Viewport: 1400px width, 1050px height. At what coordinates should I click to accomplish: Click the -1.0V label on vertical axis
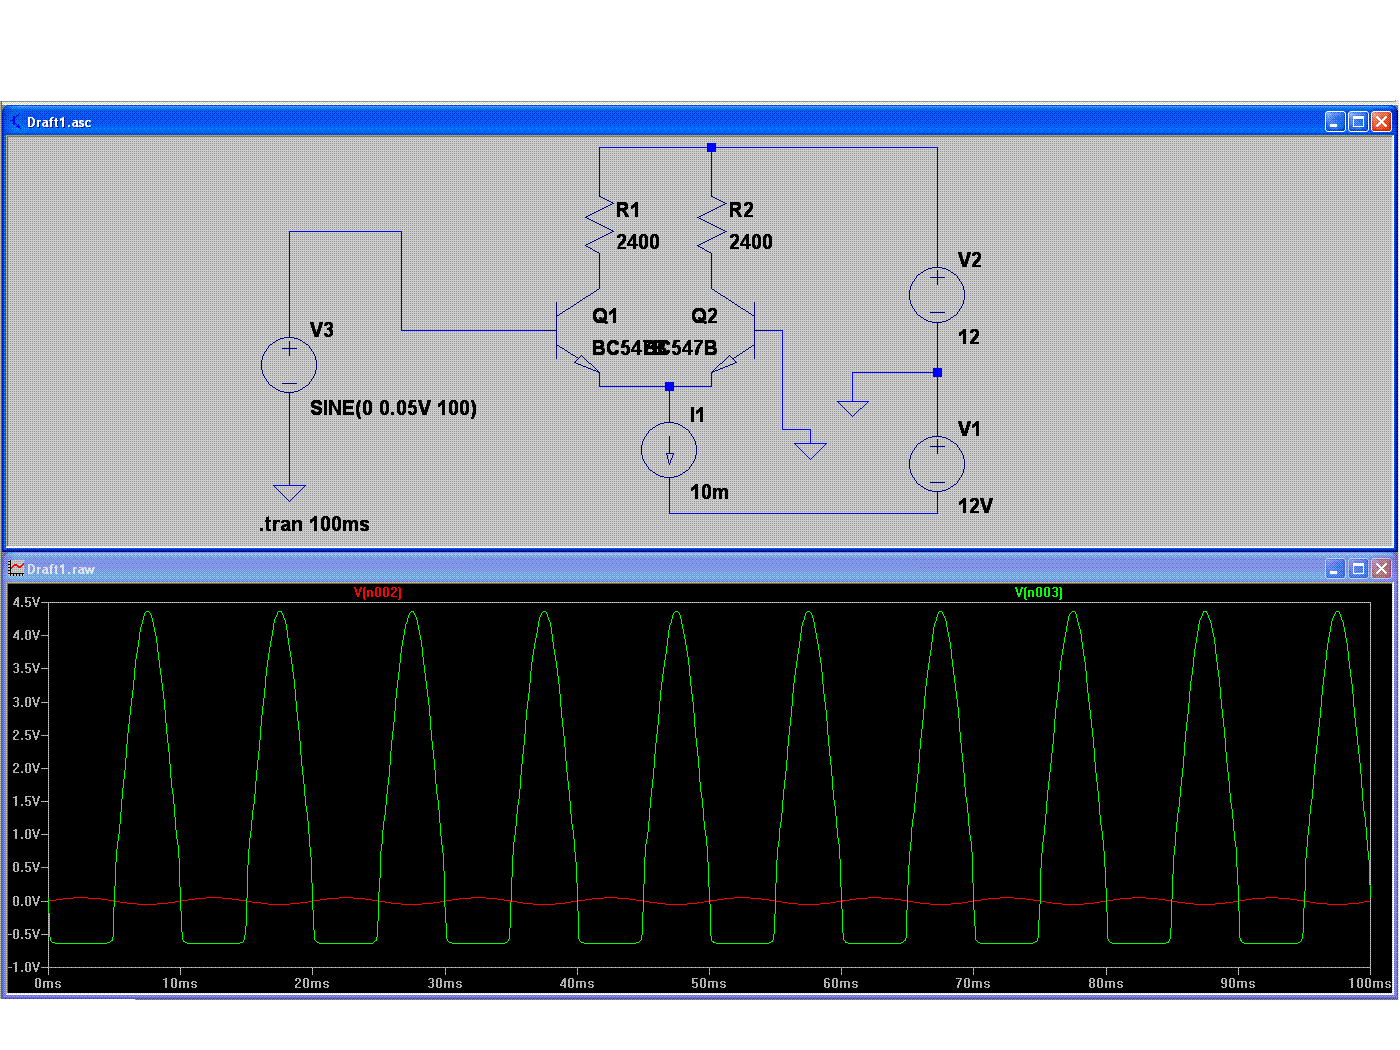click(24, 967)
